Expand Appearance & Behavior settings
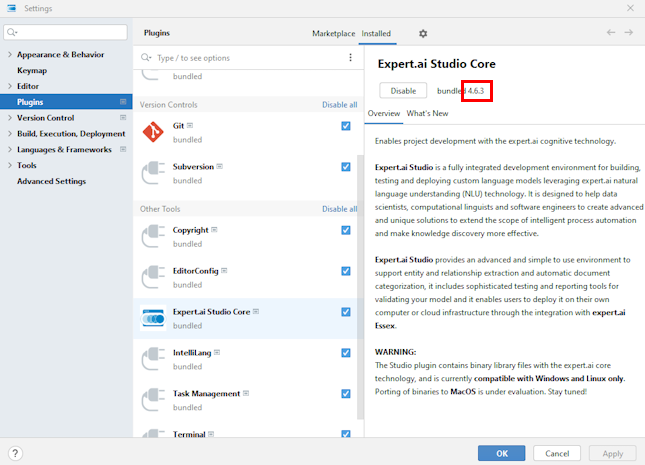 pos(9,55)
